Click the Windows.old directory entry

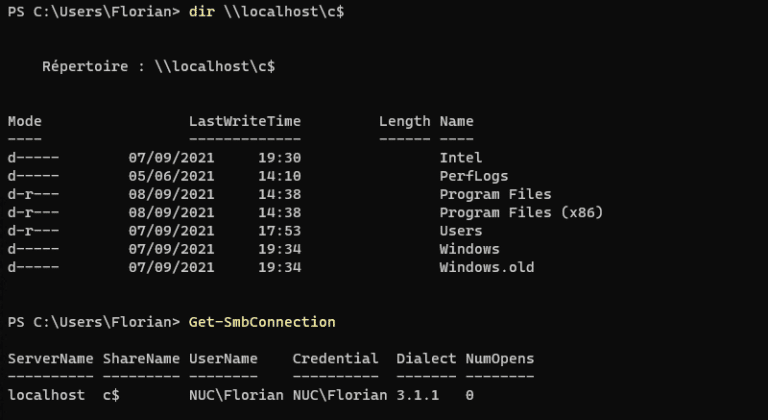486,268
